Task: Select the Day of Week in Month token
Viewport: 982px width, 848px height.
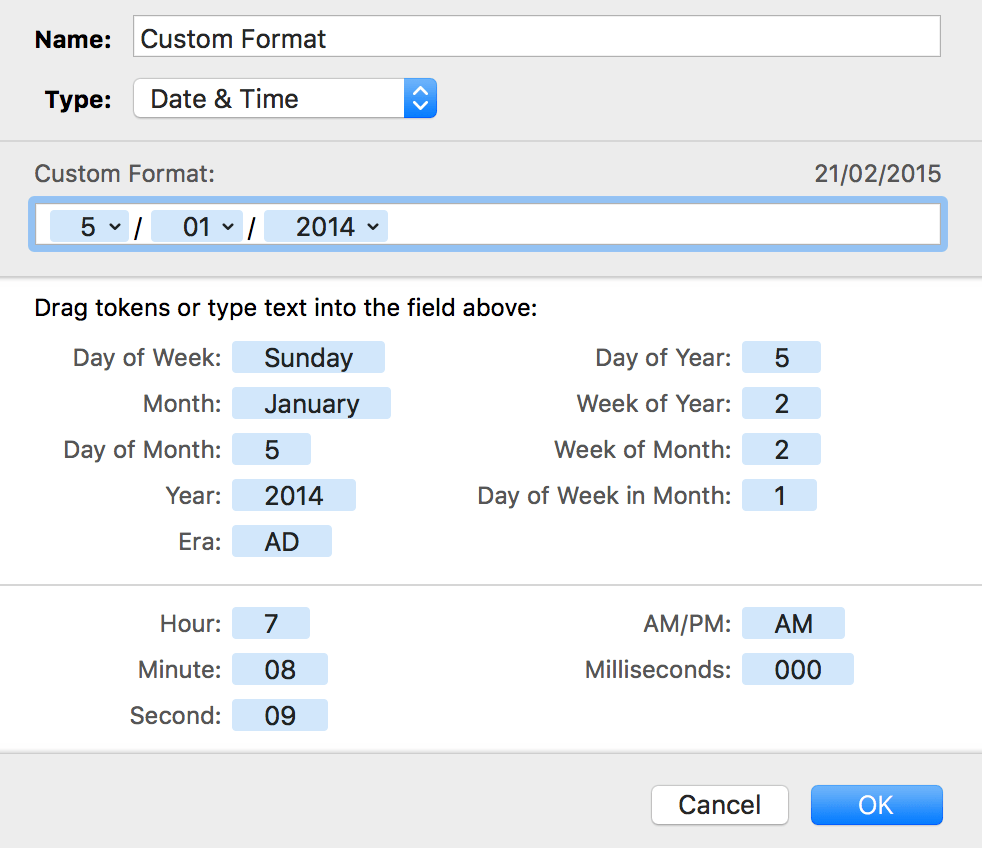Action: pyautogui.click(x=779, y=495)
